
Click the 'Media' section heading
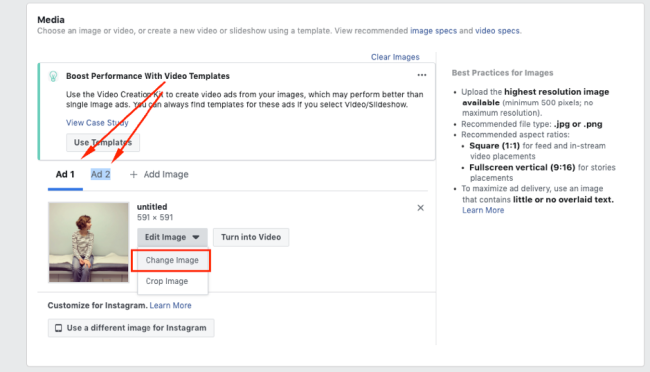[51, 20]
